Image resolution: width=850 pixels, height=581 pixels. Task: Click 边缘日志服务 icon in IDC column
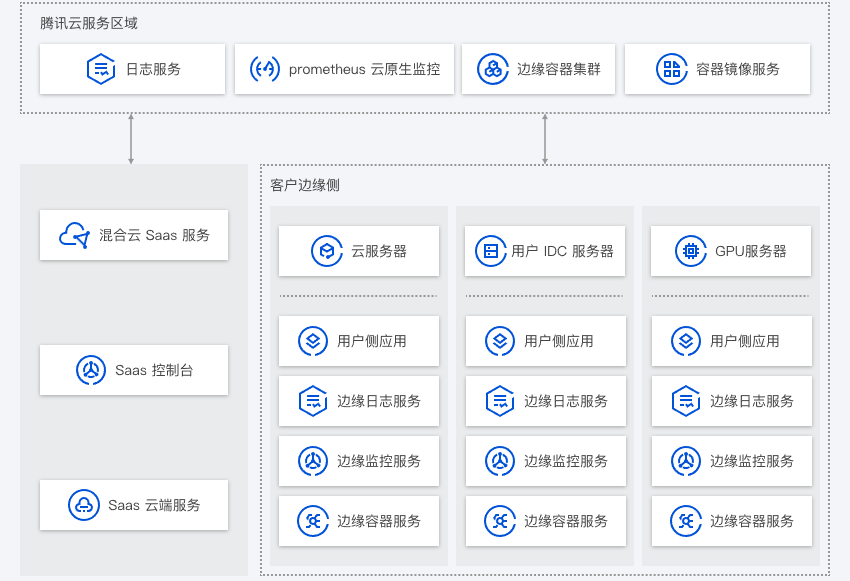tap(499, 401)
